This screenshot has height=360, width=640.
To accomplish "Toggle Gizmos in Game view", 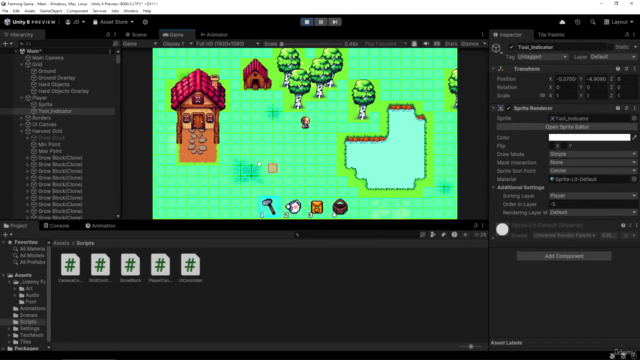I will pos(469,44).
